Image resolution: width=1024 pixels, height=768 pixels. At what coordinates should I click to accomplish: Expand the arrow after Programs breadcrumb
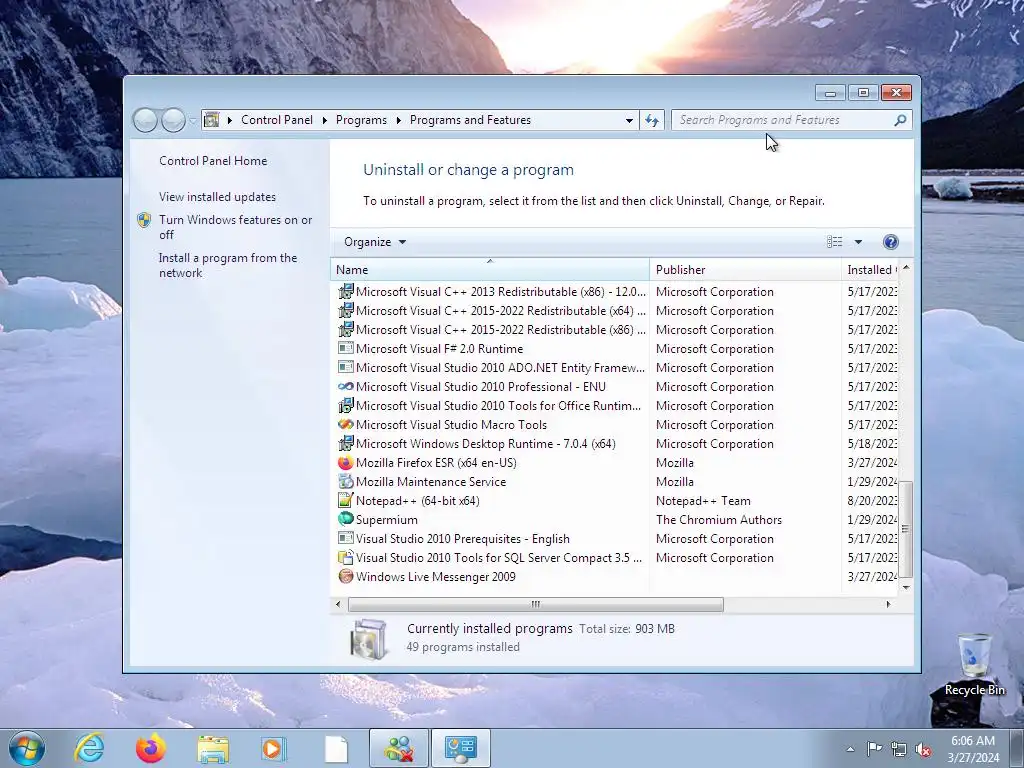398,120
